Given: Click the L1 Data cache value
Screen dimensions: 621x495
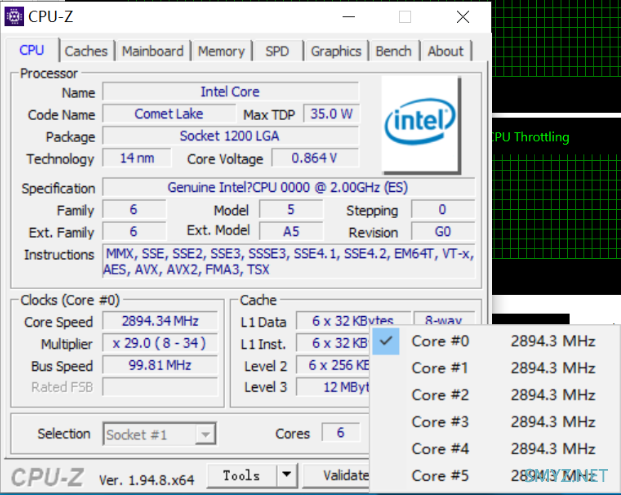Looking at the screenshot, I should tap(352, 320).
